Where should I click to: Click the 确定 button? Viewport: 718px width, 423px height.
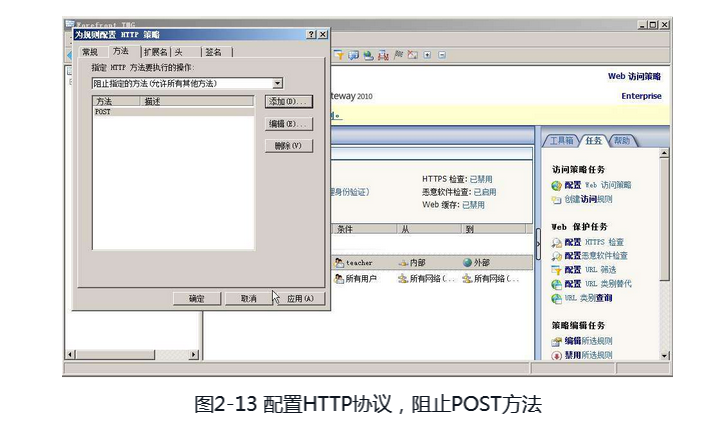(x=197, y=298)
